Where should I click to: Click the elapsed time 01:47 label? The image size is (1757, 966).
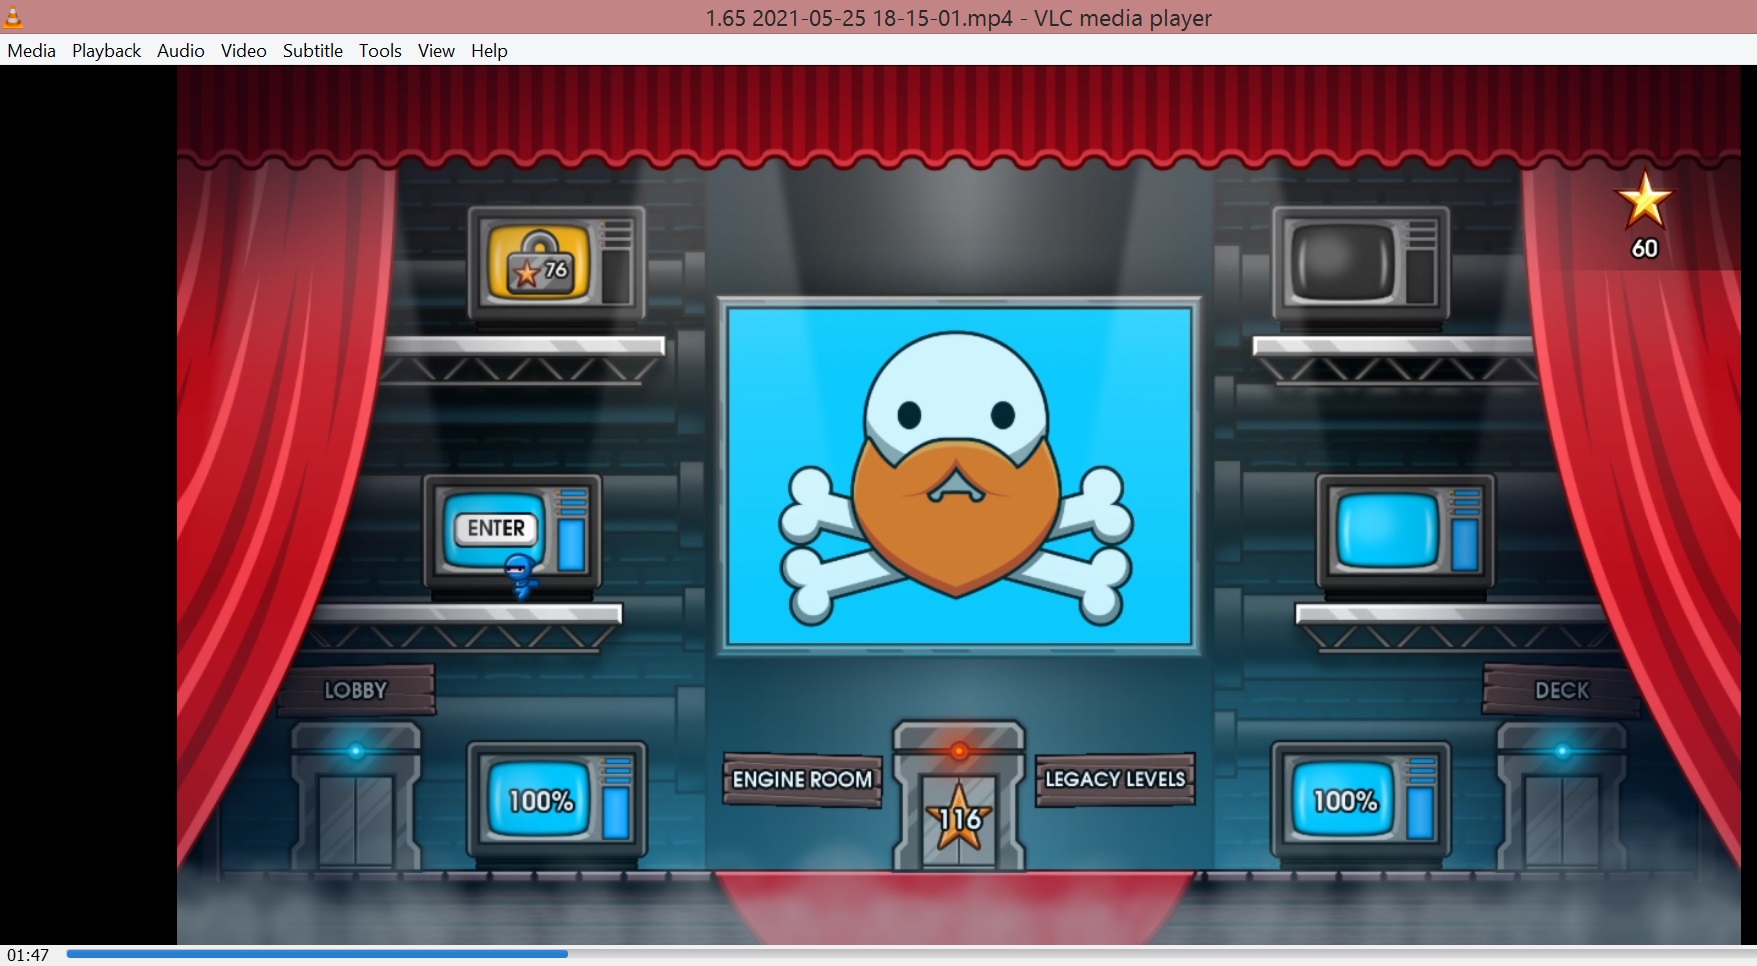click(x=28, y=955)
